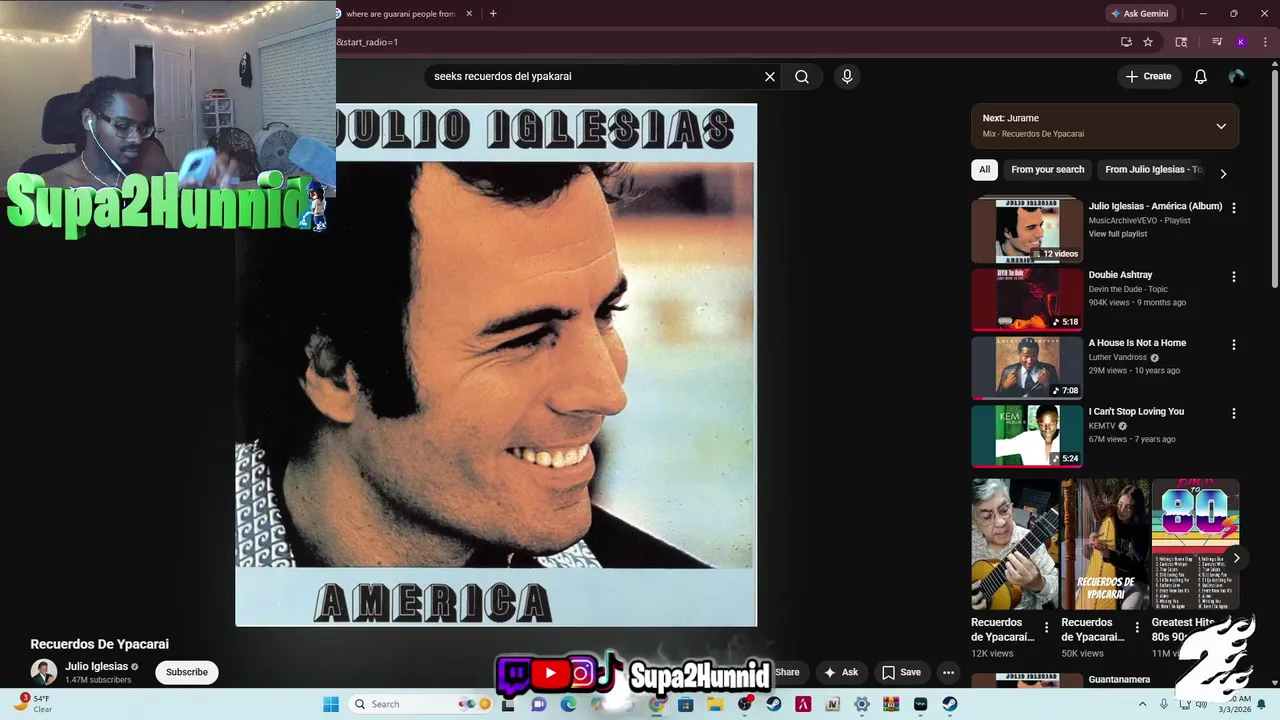Open Chrome from taskbar
Viewport: 1280px width, 720px height.
[656, 704]
